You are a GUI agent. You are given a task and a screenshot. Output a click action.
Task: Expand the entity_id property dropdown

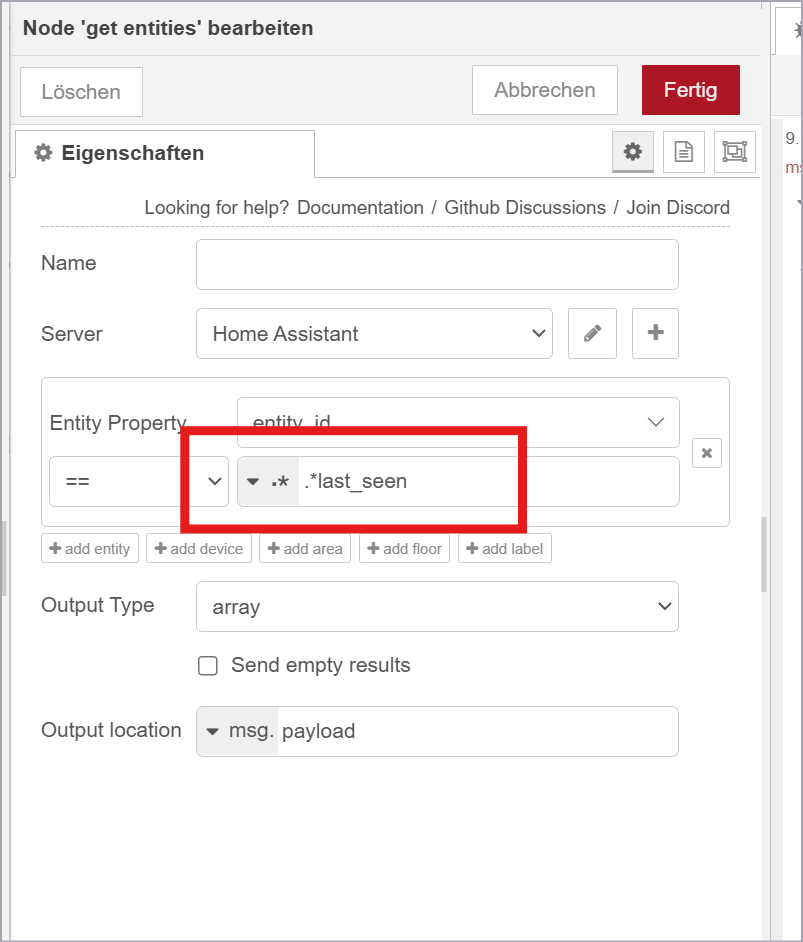(x=458, y=422)
